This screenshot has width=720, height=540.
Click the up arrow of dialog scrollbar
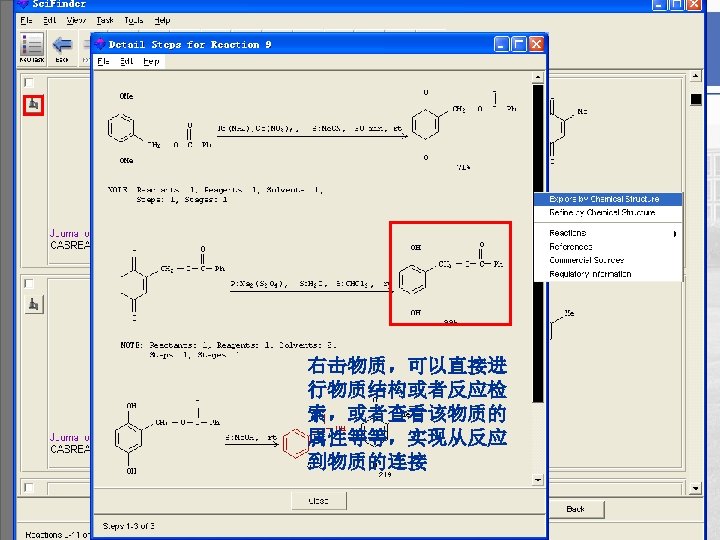click(x=538, y=77)
